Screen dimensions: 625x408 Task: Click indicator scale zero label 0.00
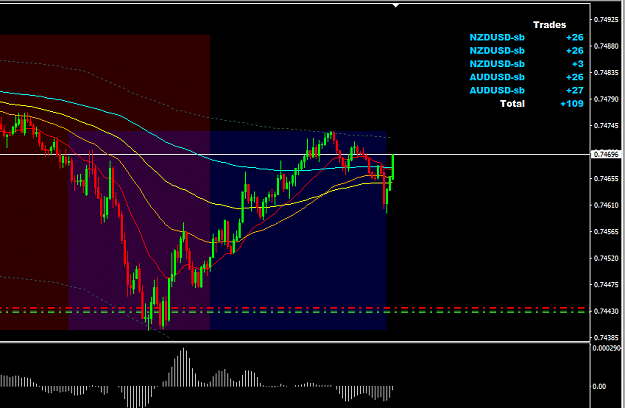(599, 386)
